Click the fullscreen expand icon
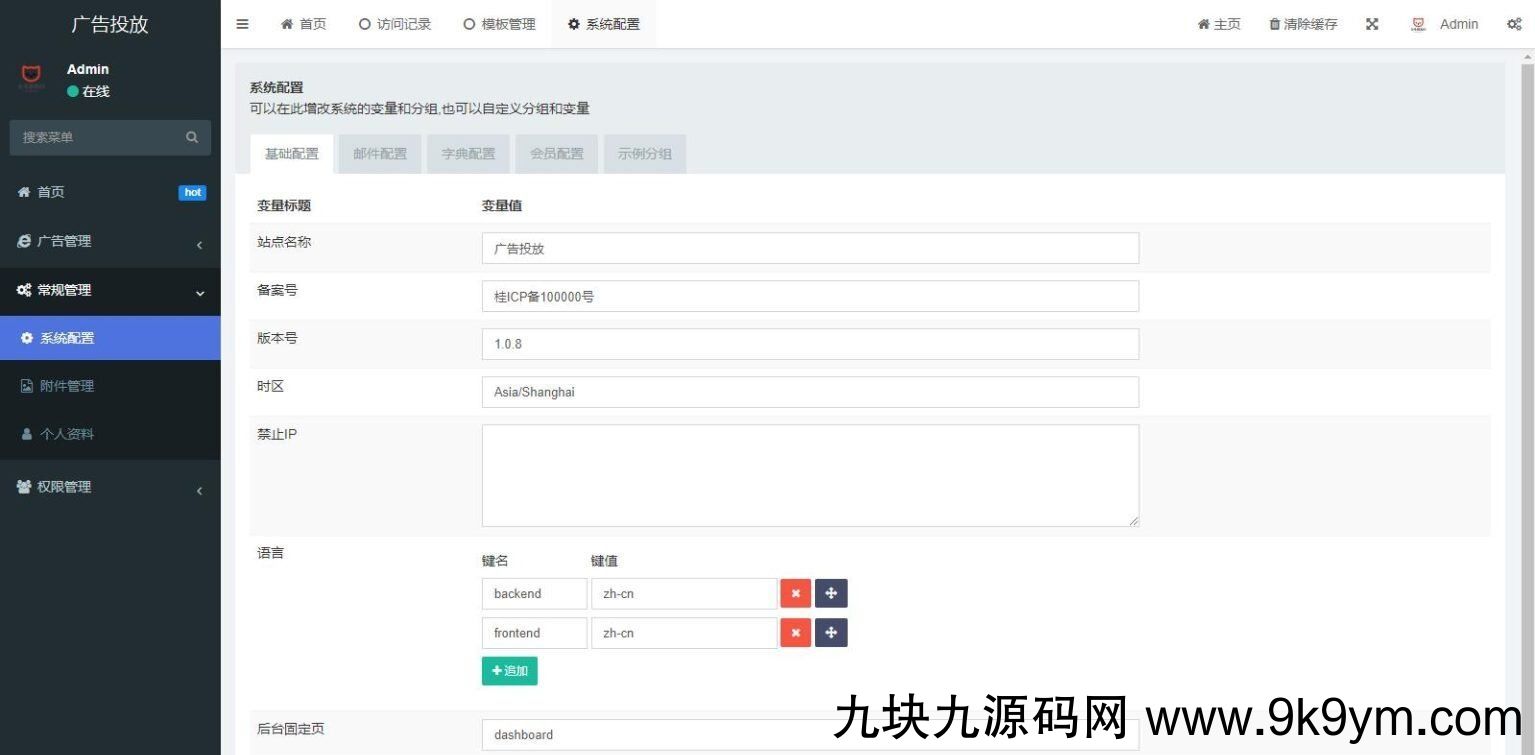The width and height of the screenshot is (1535, 755). coord(1372,24)
